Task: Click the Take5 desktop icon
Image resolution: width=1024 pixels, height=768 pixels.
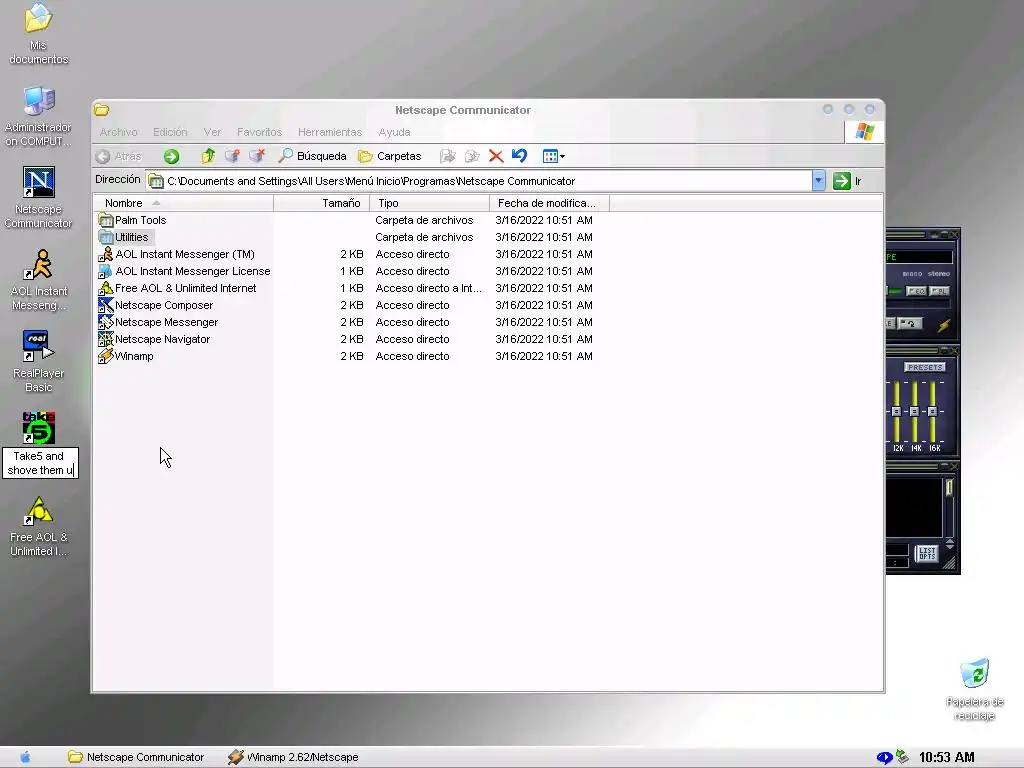Action: pyautogui.click(x=39, y=428)
